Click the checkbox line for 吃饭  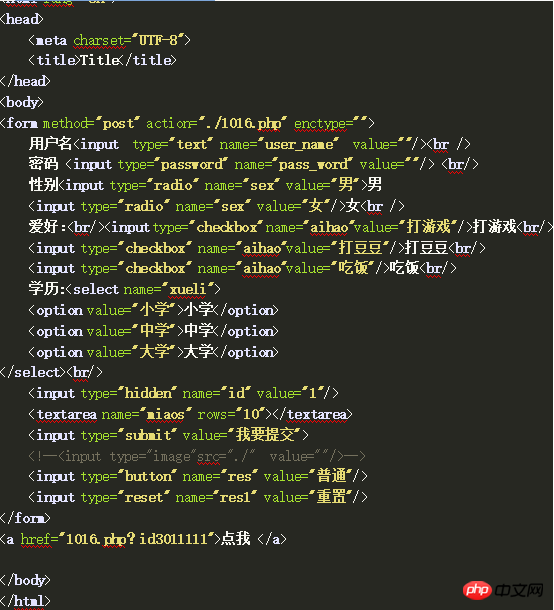tap(242, 268)
